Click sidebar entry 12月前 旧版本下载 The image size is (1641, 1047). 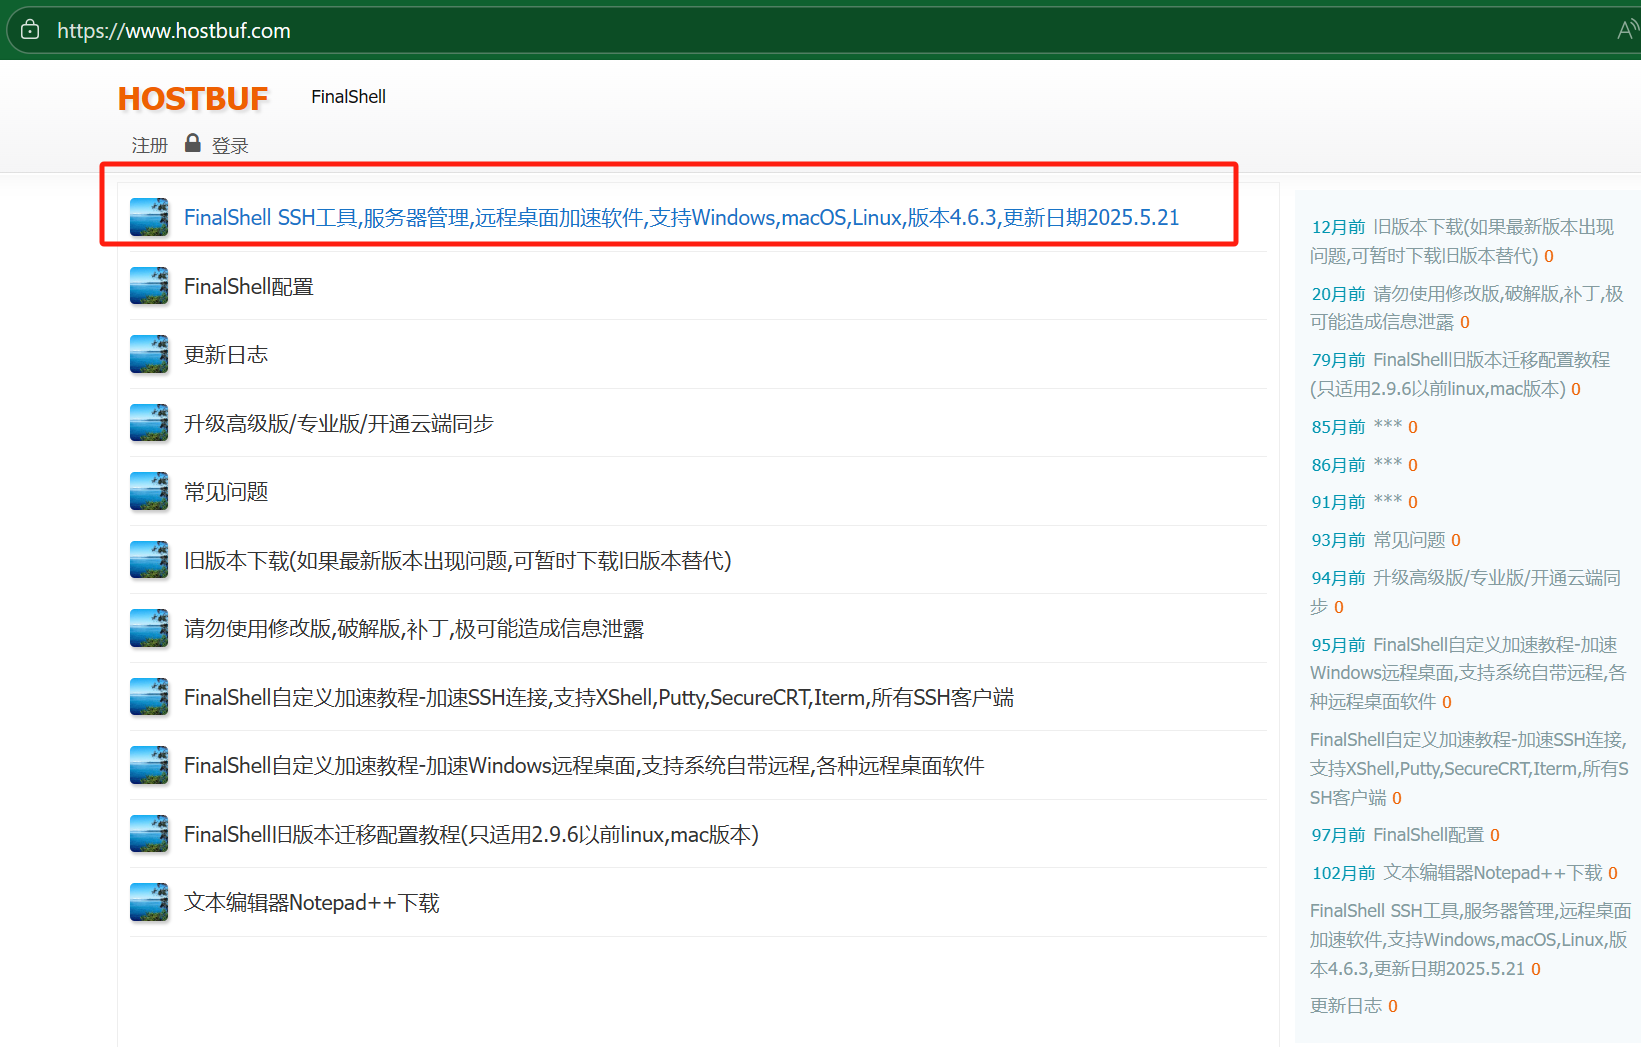coord(1462,241)
